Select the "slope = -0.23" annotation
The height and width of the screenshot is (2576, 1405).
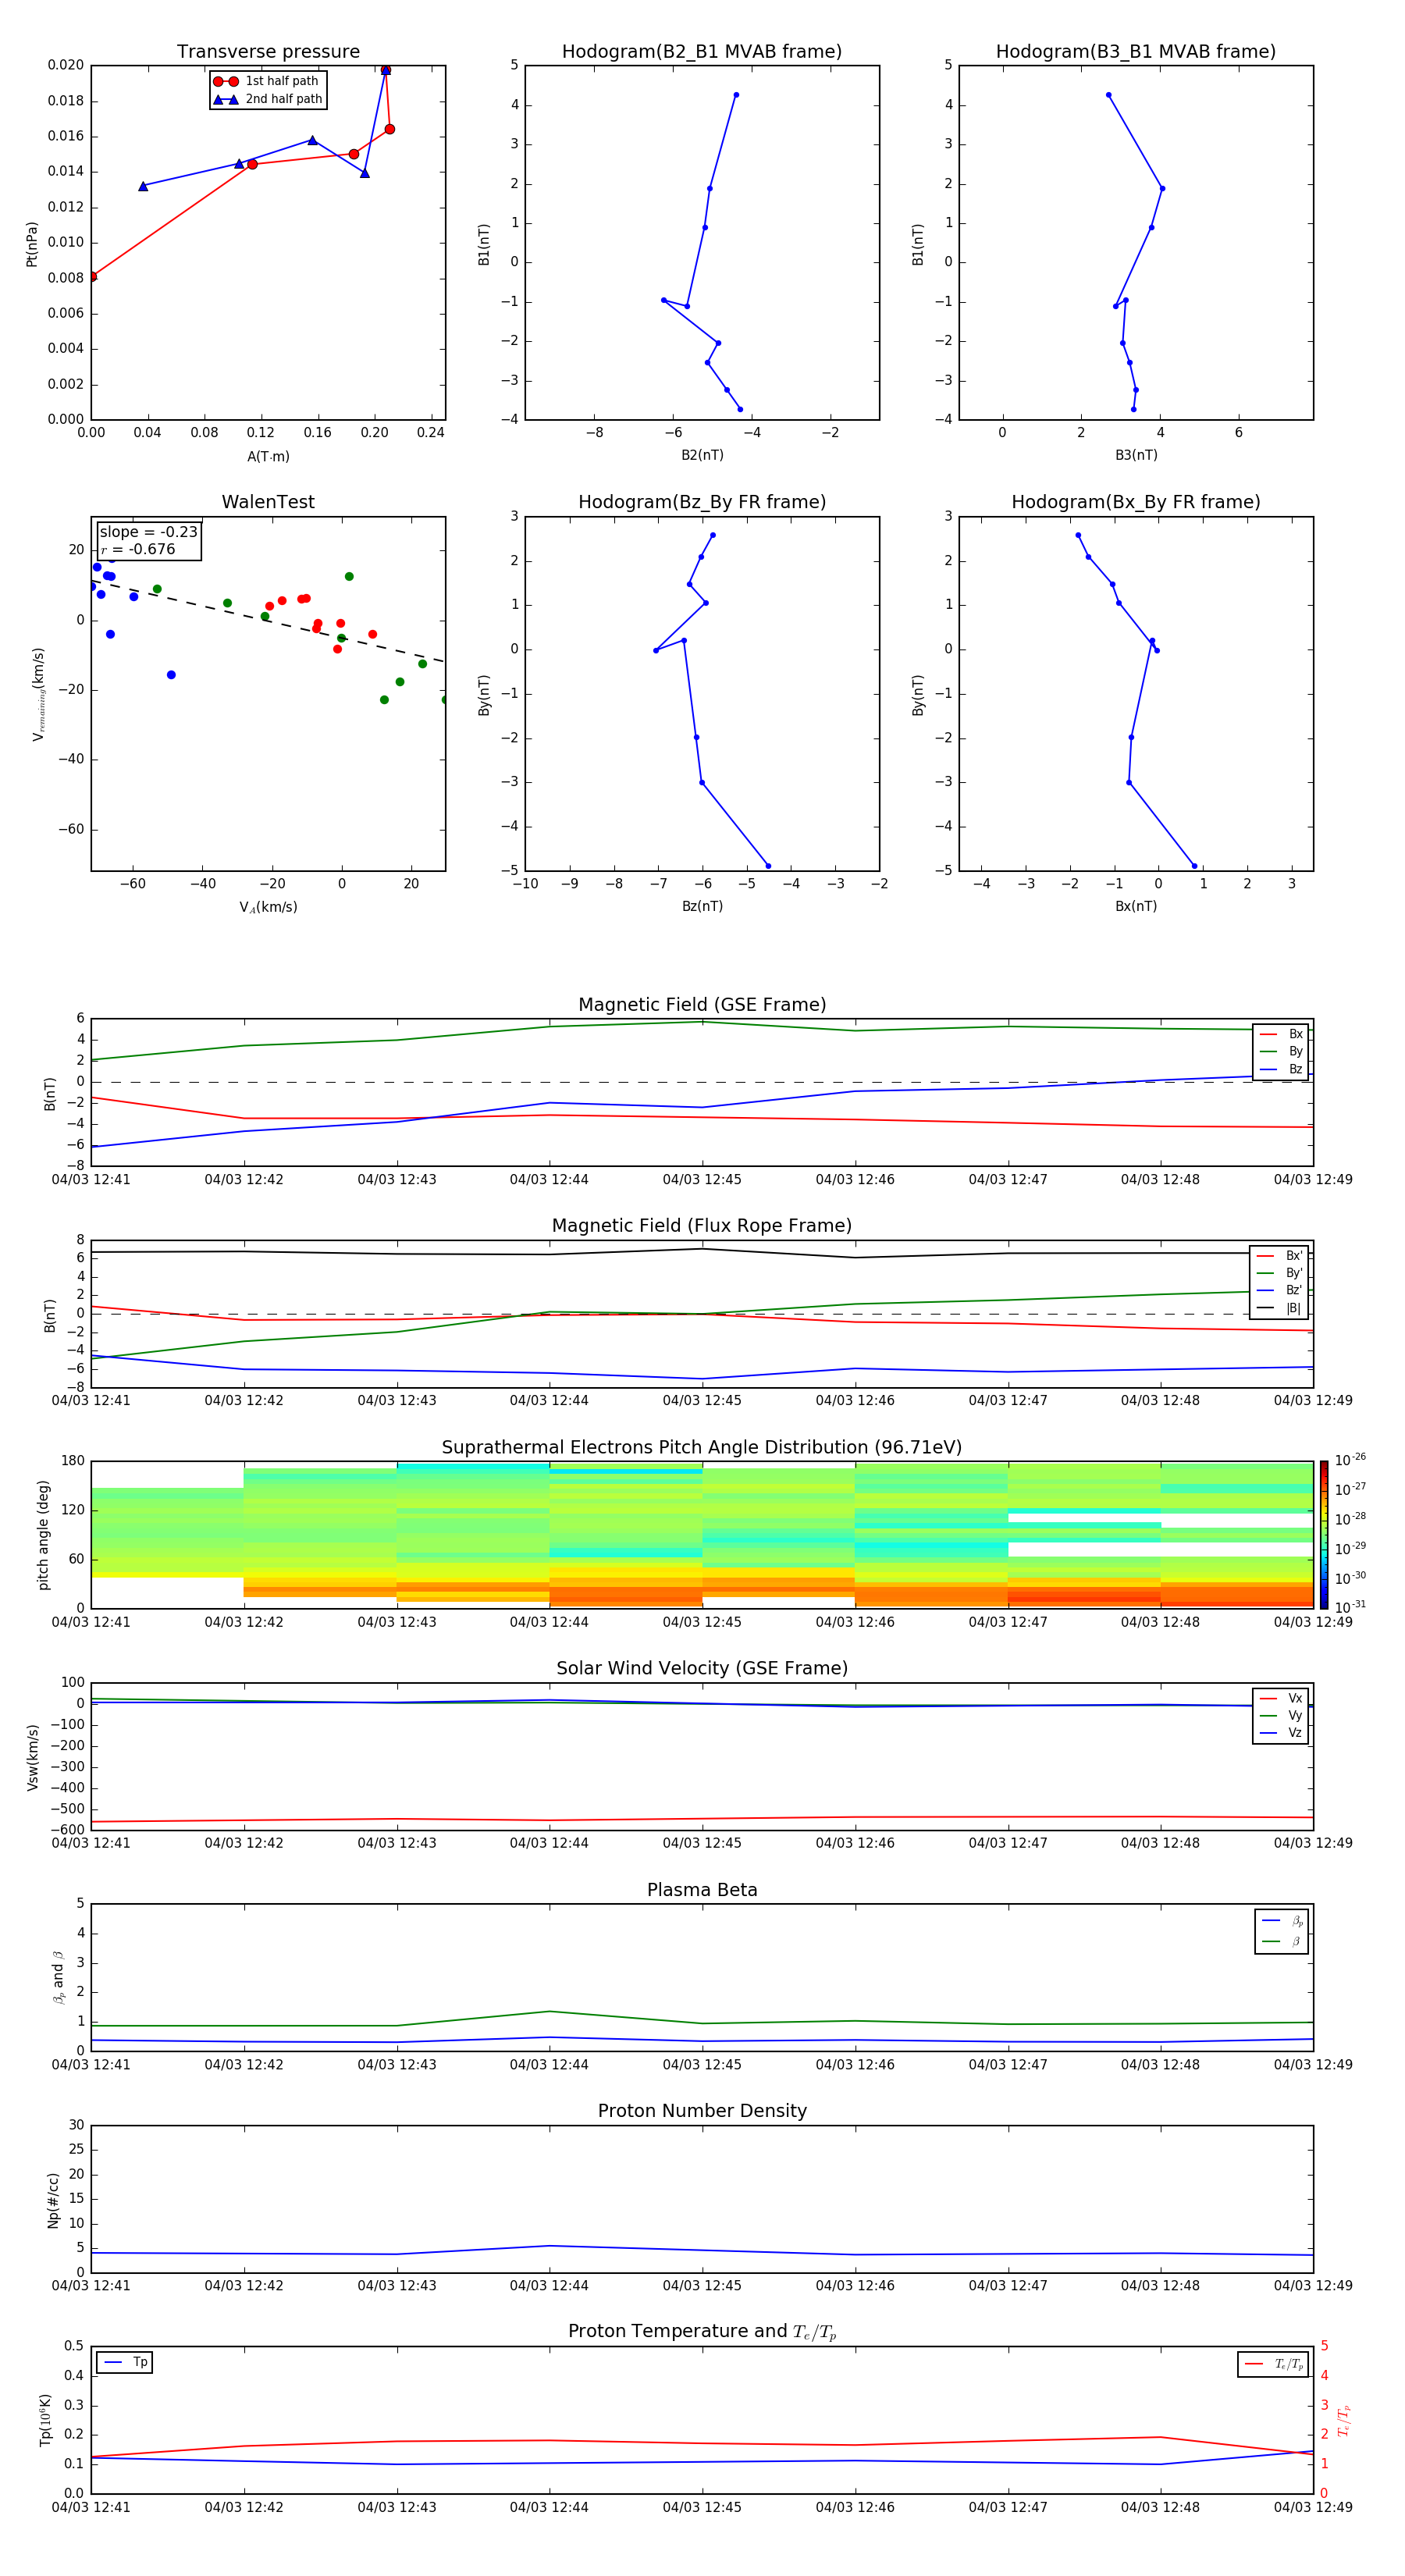(148, 532)
